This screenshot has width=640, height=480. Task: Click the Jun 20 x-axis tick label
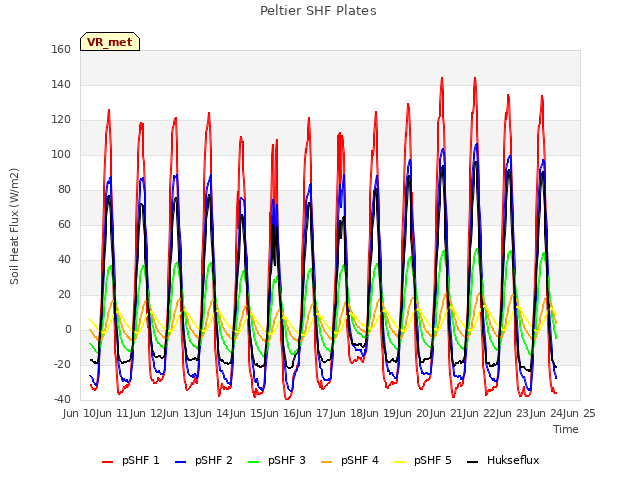tap(414, 413)
